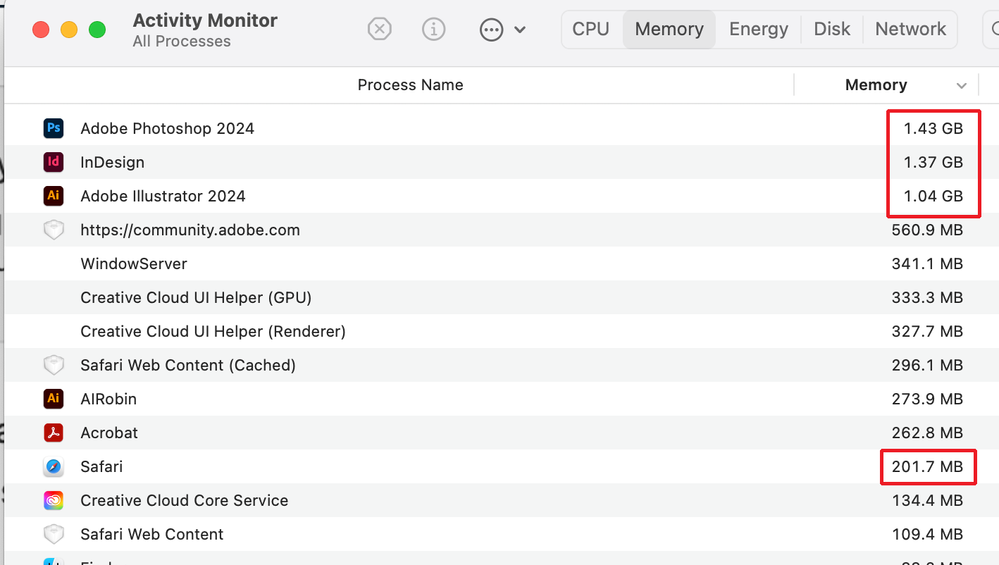Click the Adobe Photoshop 2024 icon

point(54,128)
